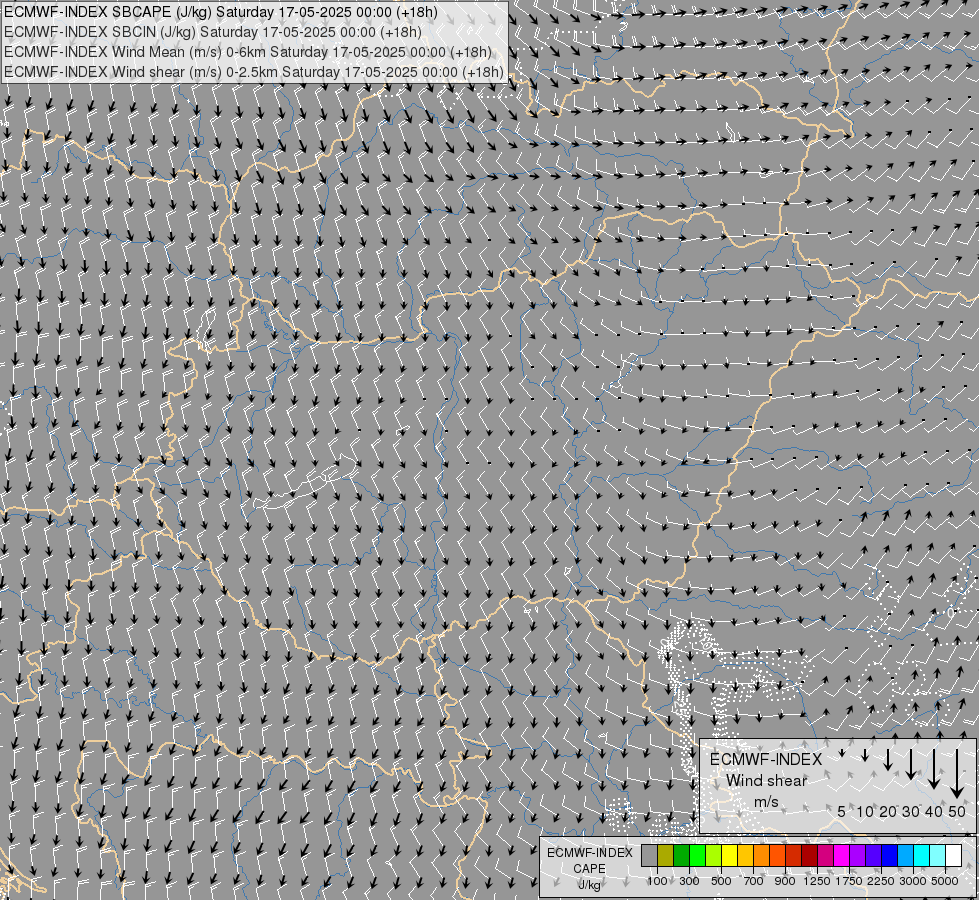This screenshot has width=979, height=900.
Task: Click the '100' tick label on the CAPE colorbar
Action: point(657,881)
